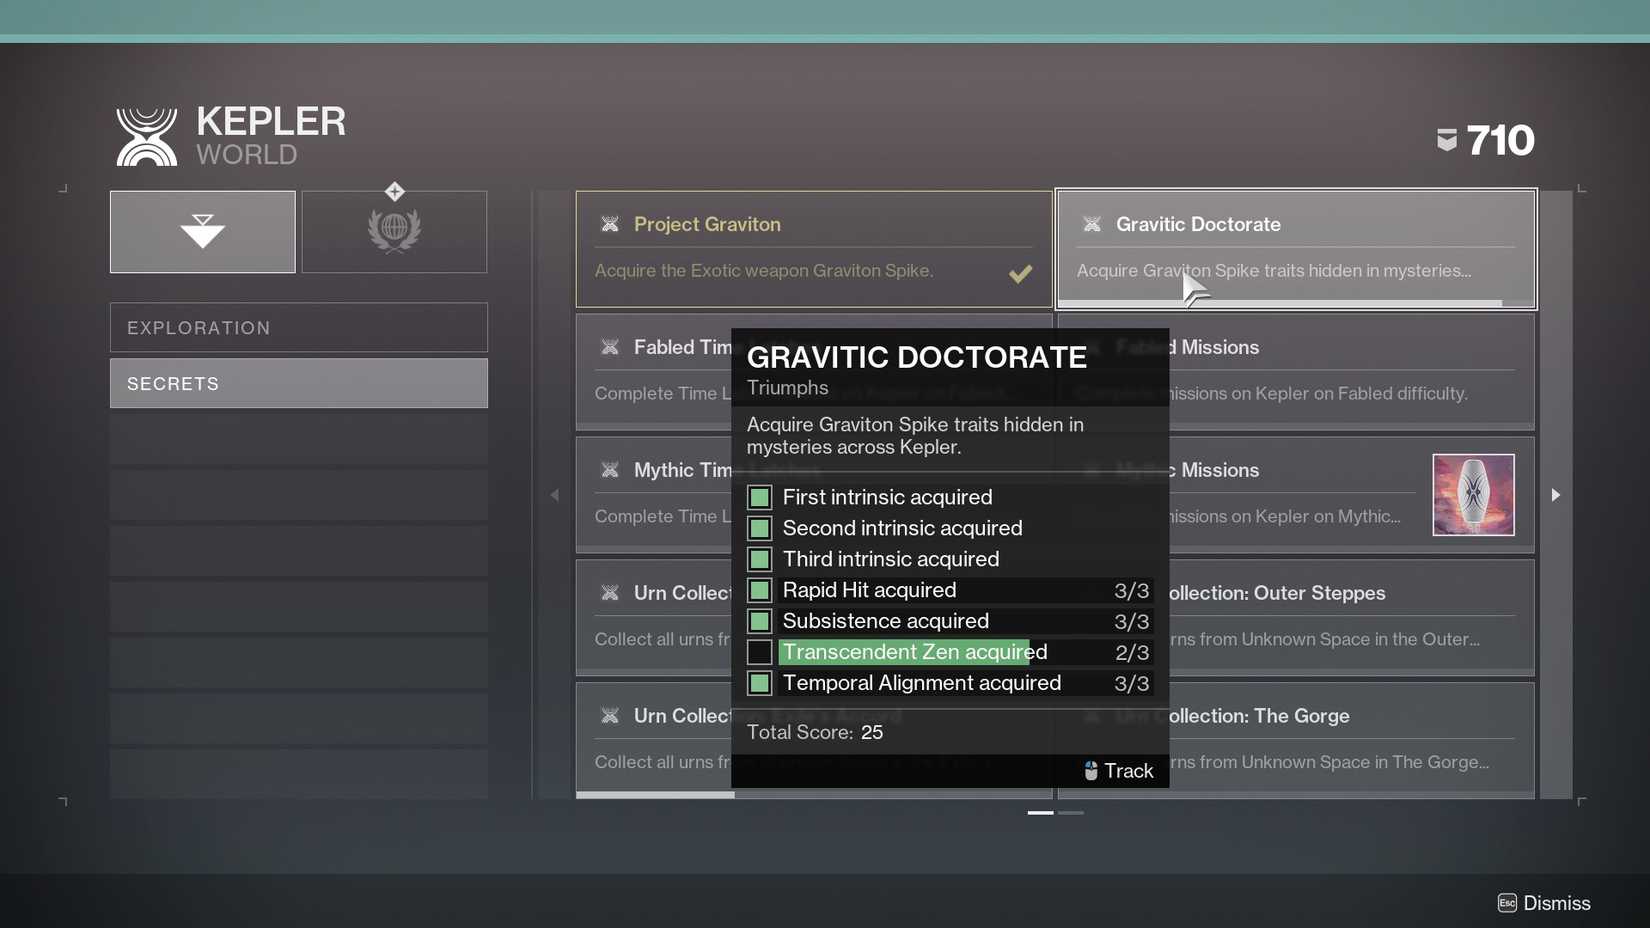Viewport: 1650px width, 928px height.
Task: Toggle the Rapid Hit acquired checkbox
Action: coord(760,590)
